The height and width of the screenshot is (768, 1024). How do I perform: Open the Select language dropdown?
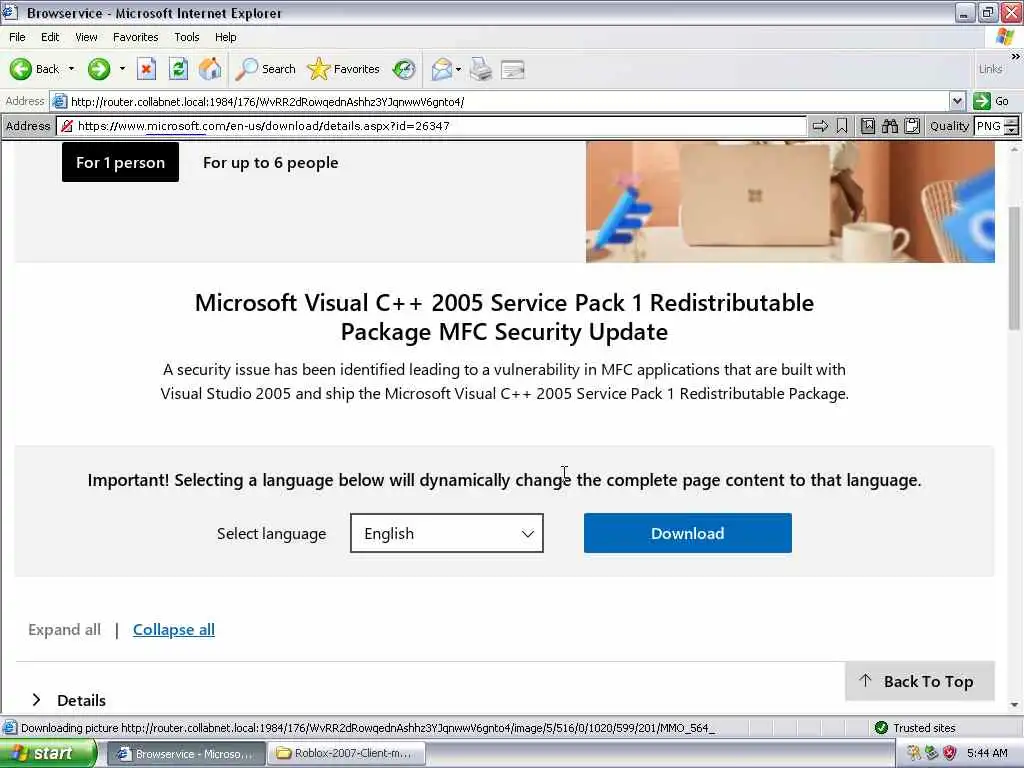click(447, 533)
